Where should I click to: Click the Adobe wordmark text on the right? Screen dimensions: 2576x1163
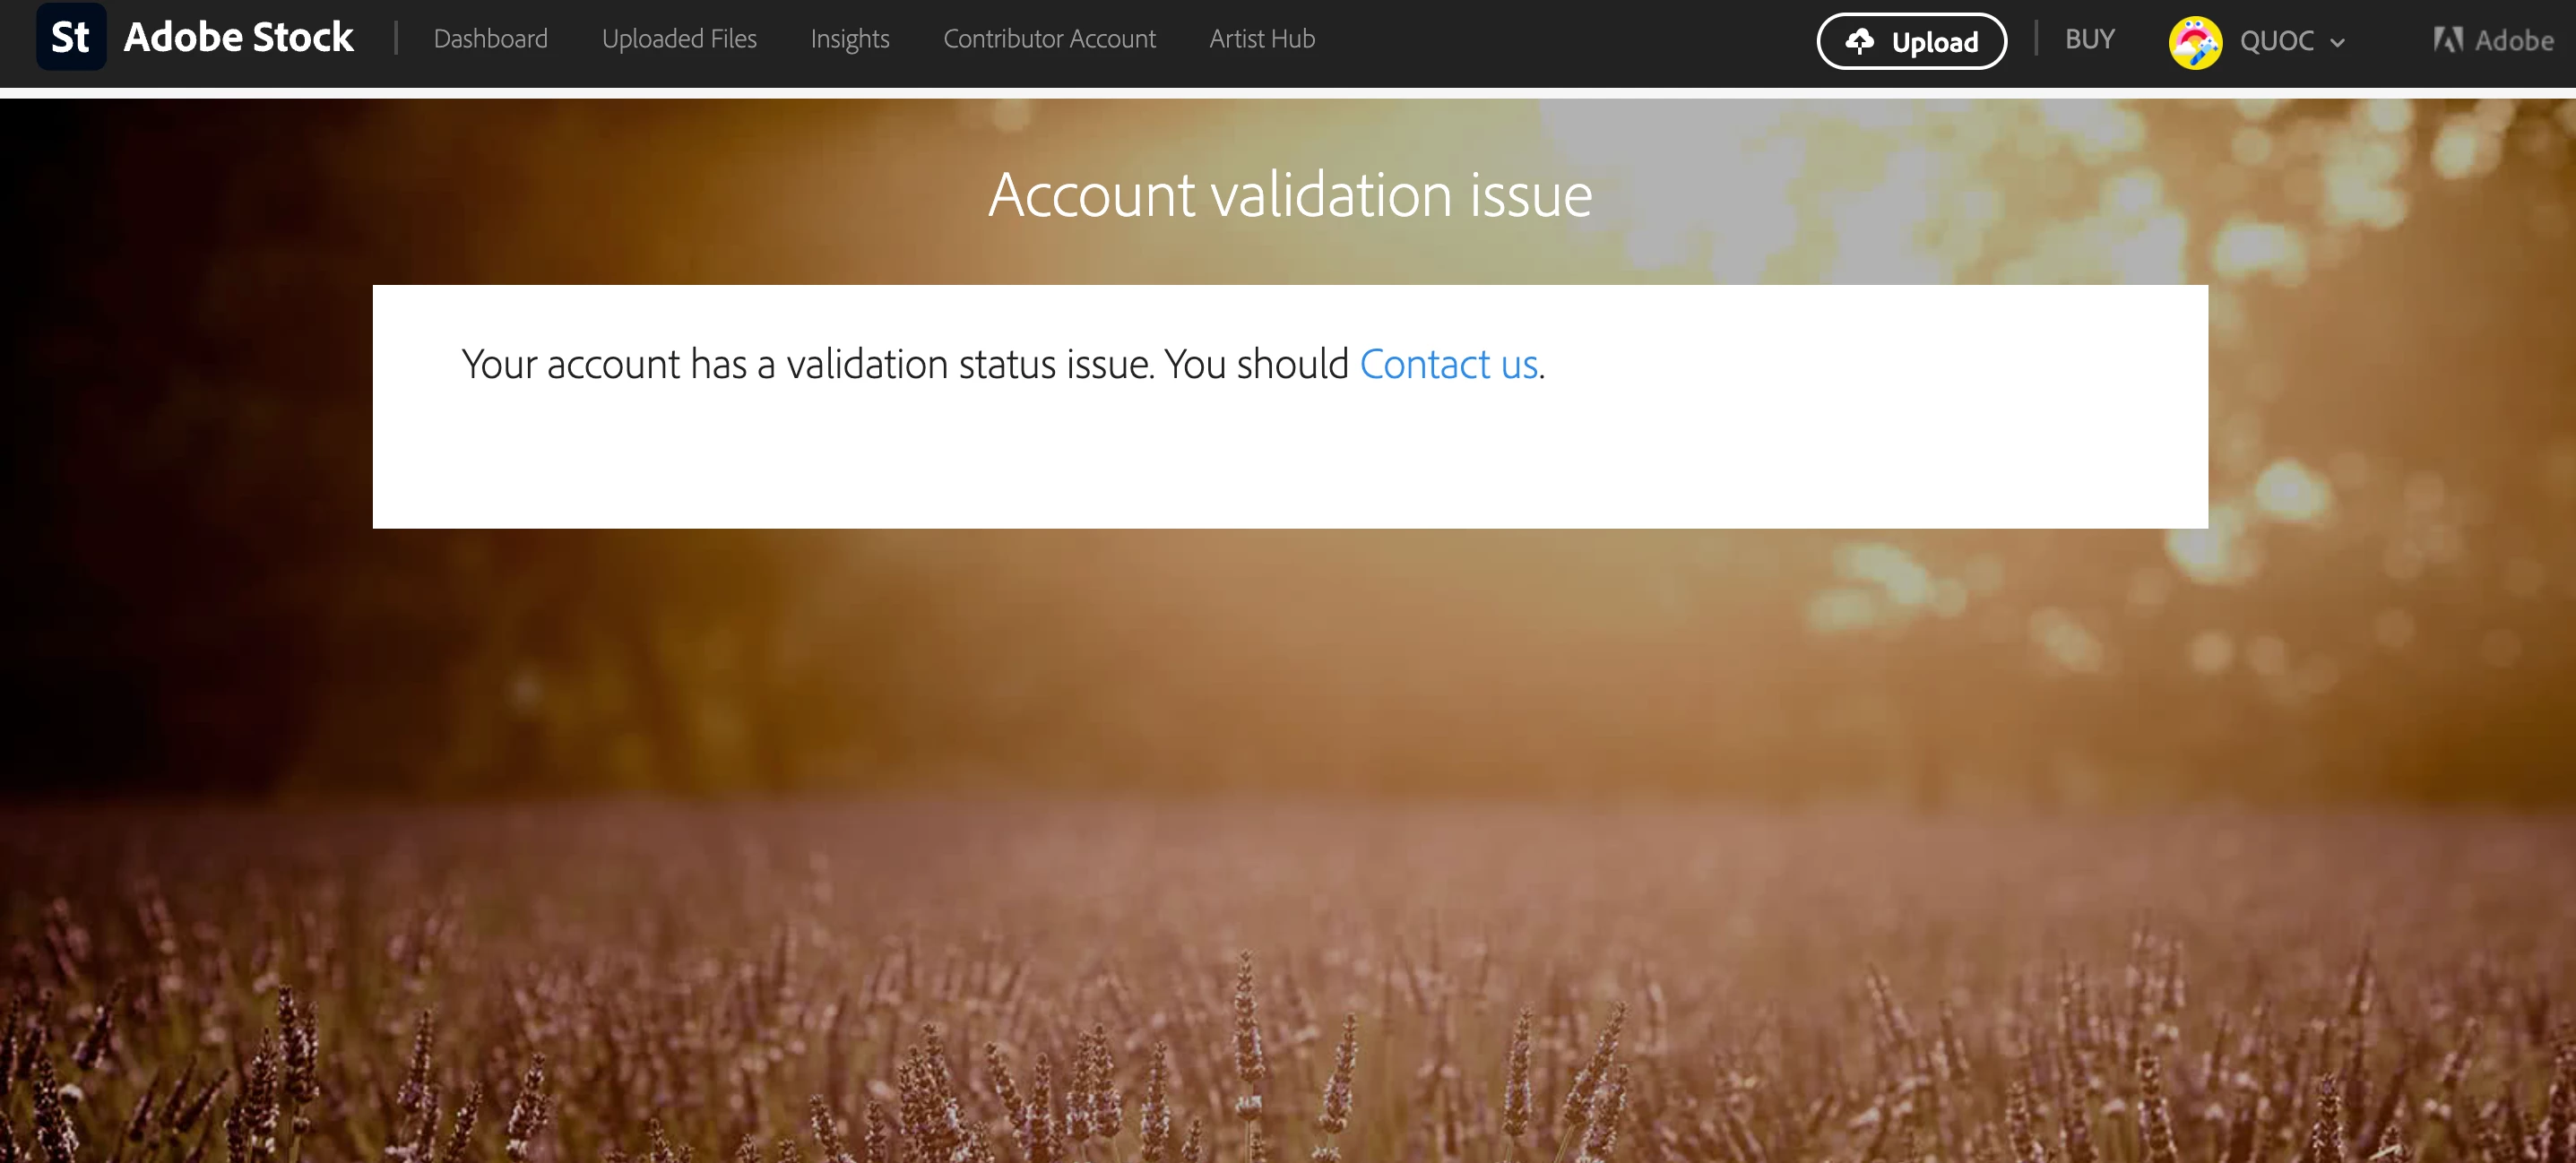click(x=2514, y=40)
